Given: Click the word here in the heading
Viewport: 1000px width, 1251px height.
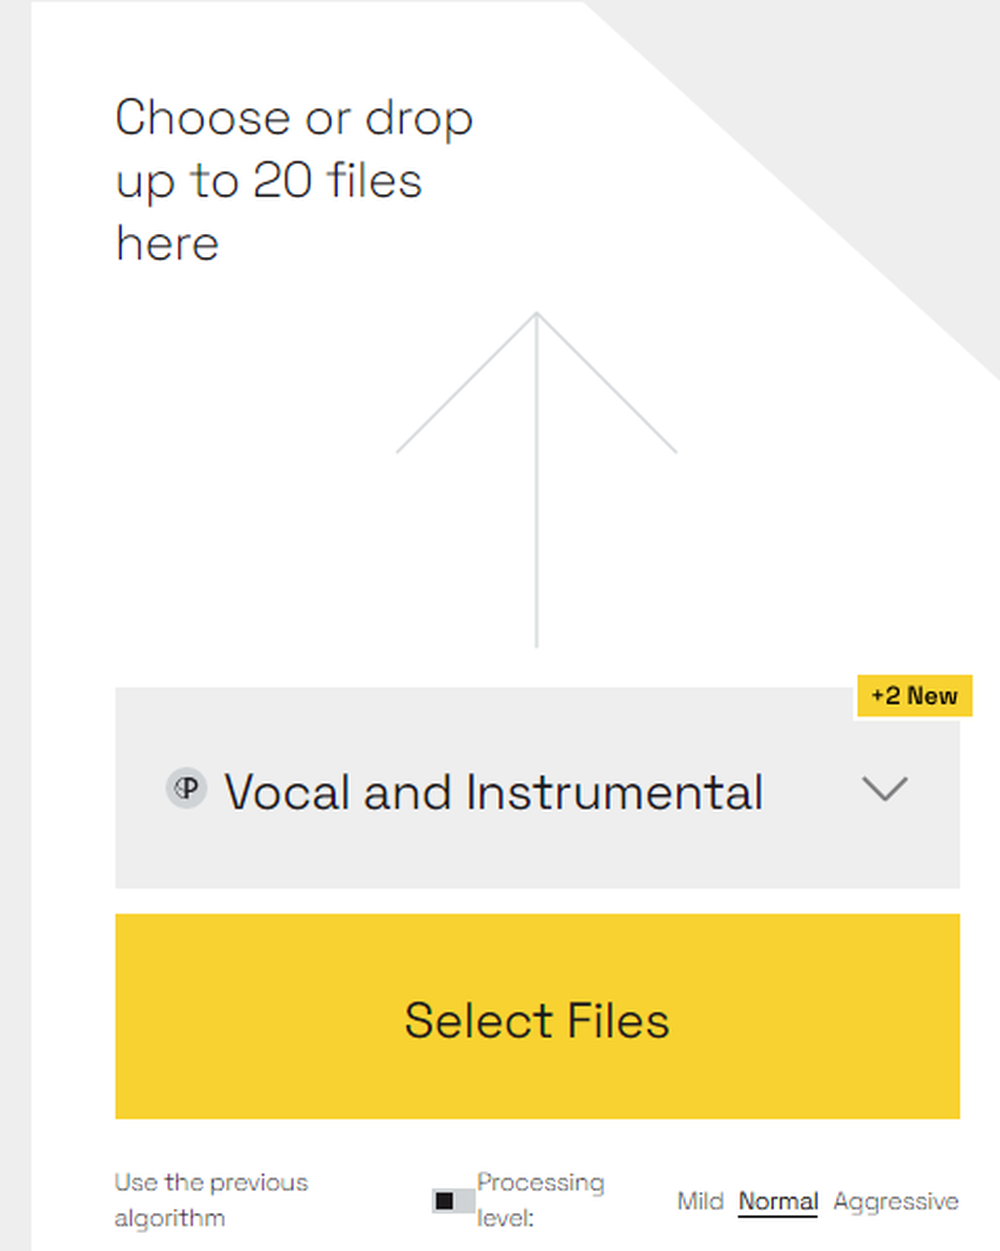Looking at the screenshot, I should 167,244.
